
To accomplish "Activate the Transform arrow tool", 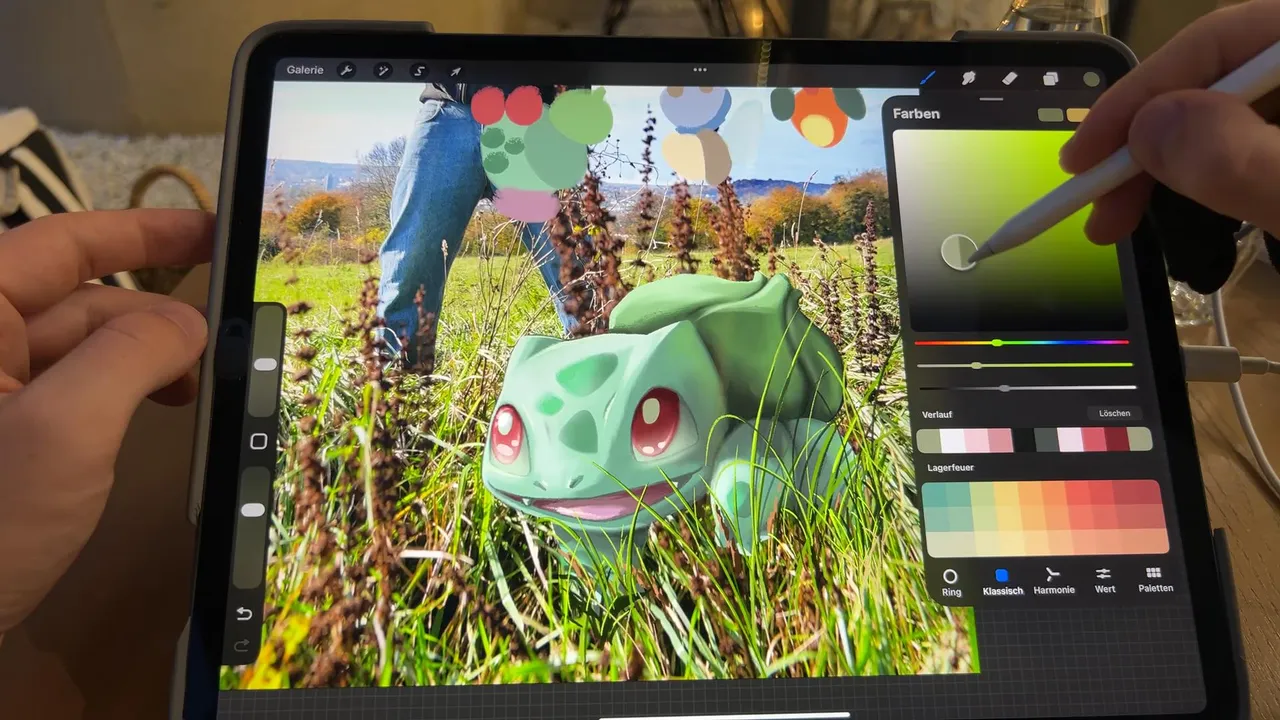I will pos(455,71).
